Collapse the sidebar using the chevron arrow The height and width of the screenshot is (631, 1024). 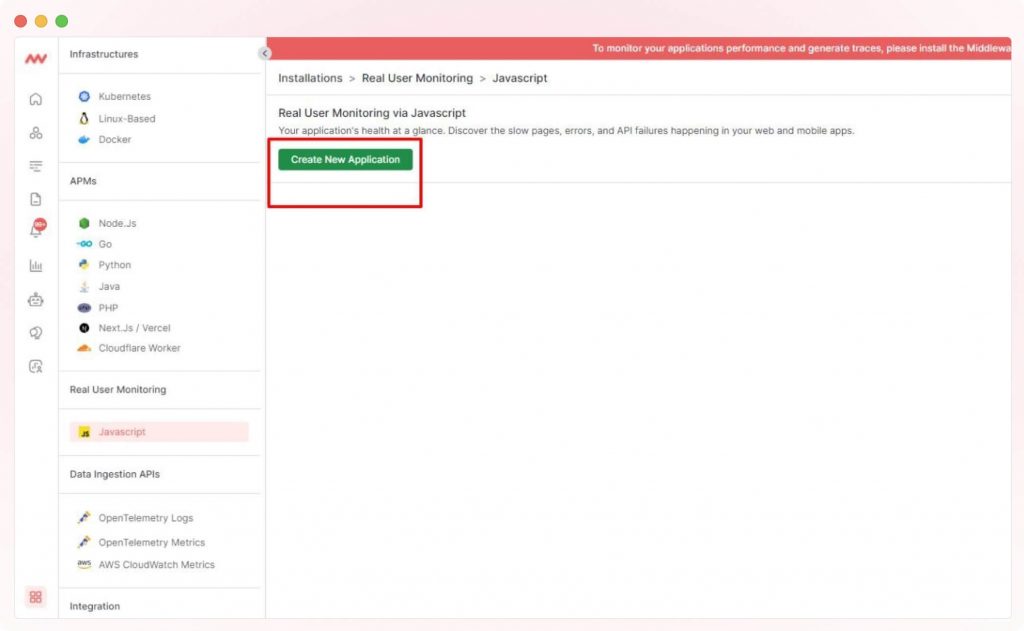[x=265, y=52]
